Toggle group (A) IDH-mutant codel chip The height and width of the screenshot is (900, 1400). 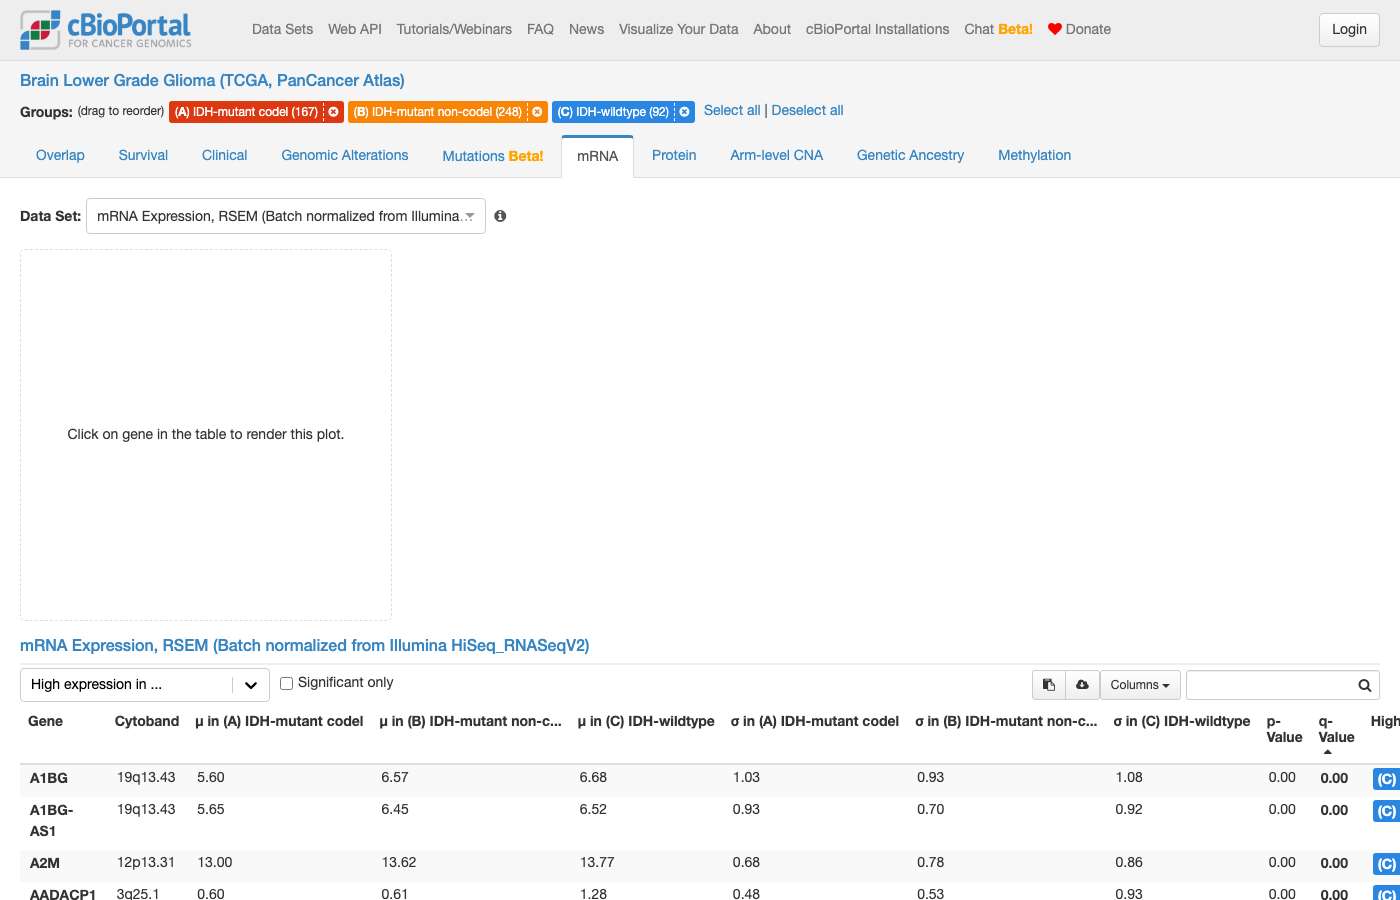(x=246, y=112)
